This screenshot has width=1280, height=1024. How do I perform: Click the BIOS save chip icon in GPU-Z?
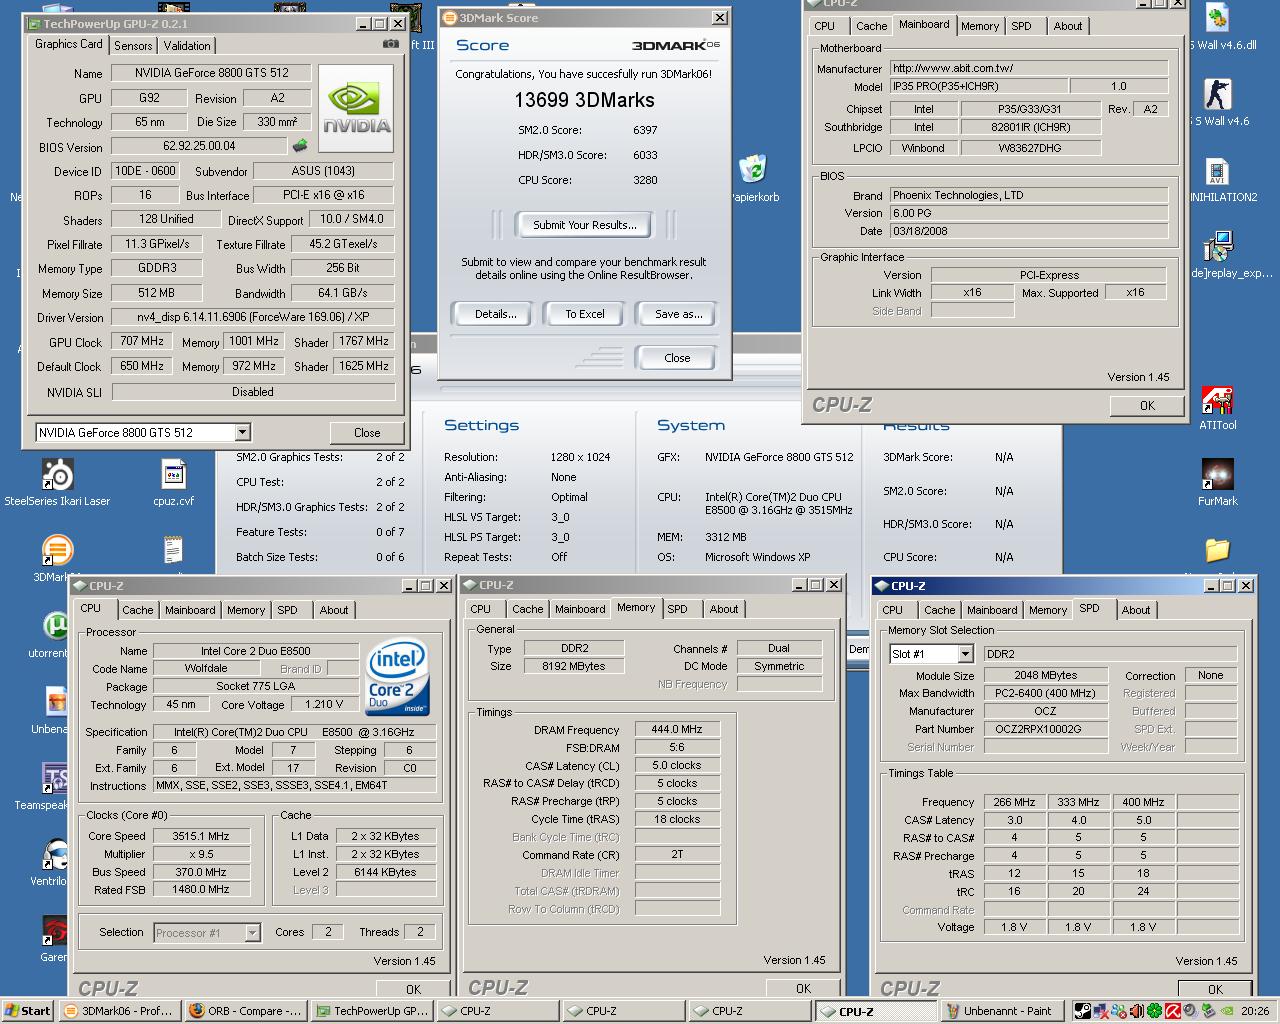pos(300,146)
